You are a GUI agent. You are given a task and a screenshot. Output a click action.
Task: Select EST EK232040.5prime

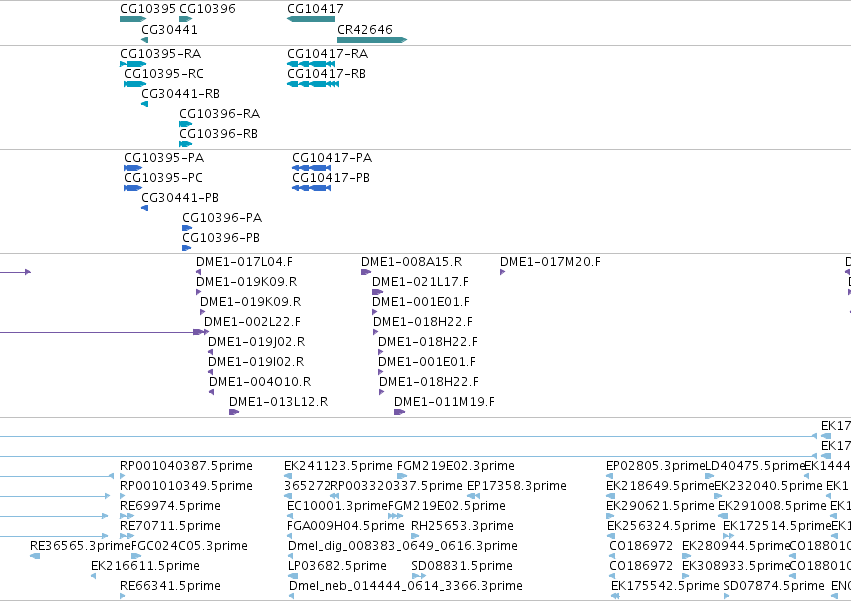(x=719, y=496)
